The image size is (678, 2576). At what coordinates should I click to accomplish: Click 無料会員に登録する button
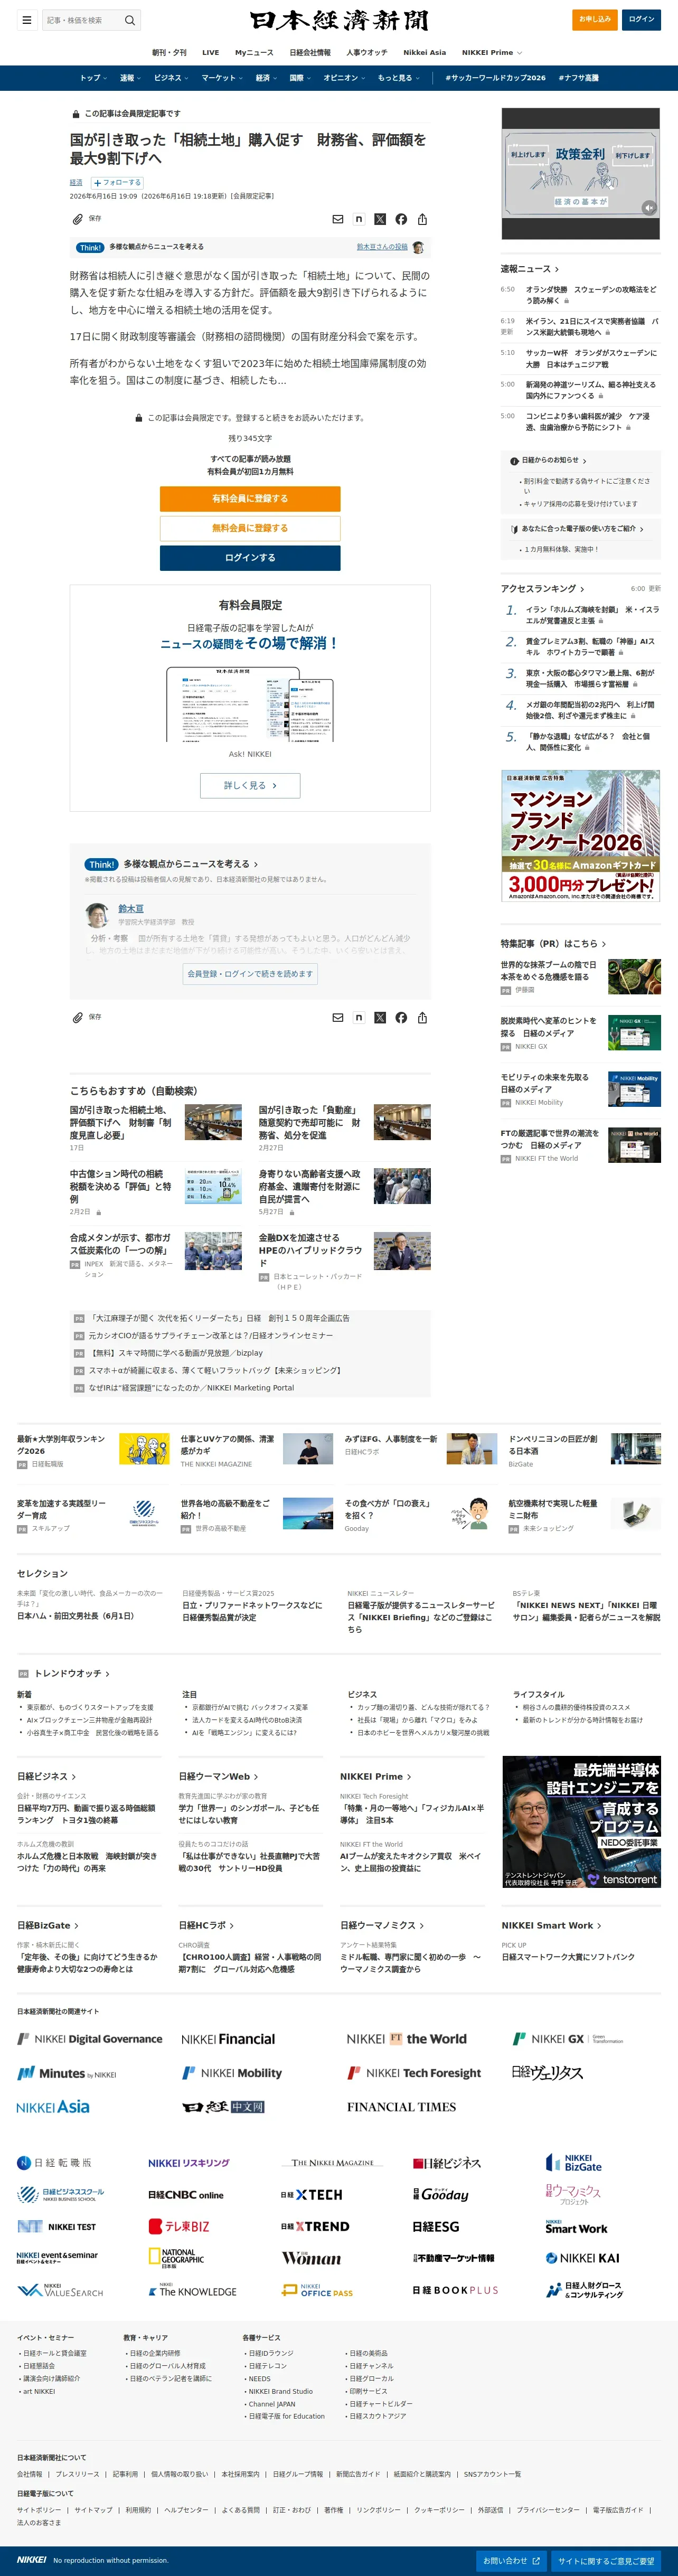[250, 528]
